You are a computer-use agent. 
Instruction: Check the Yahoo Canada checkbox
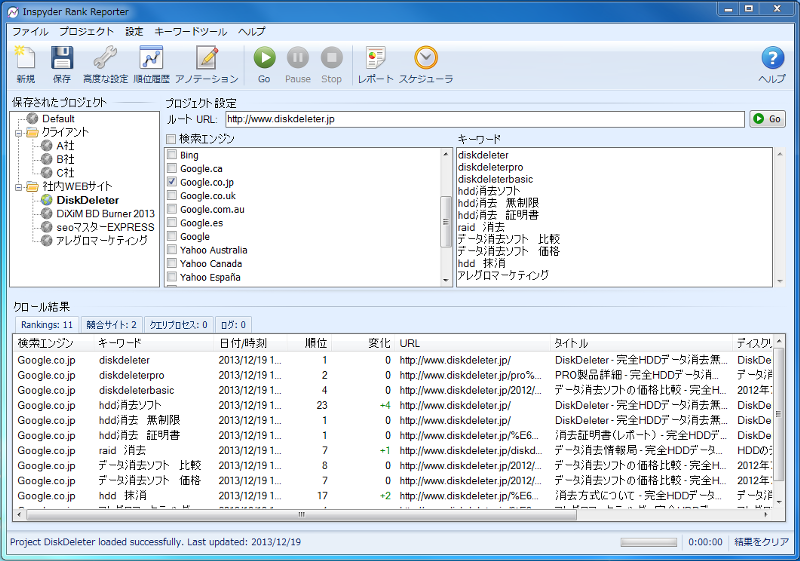tap(172, 263)
